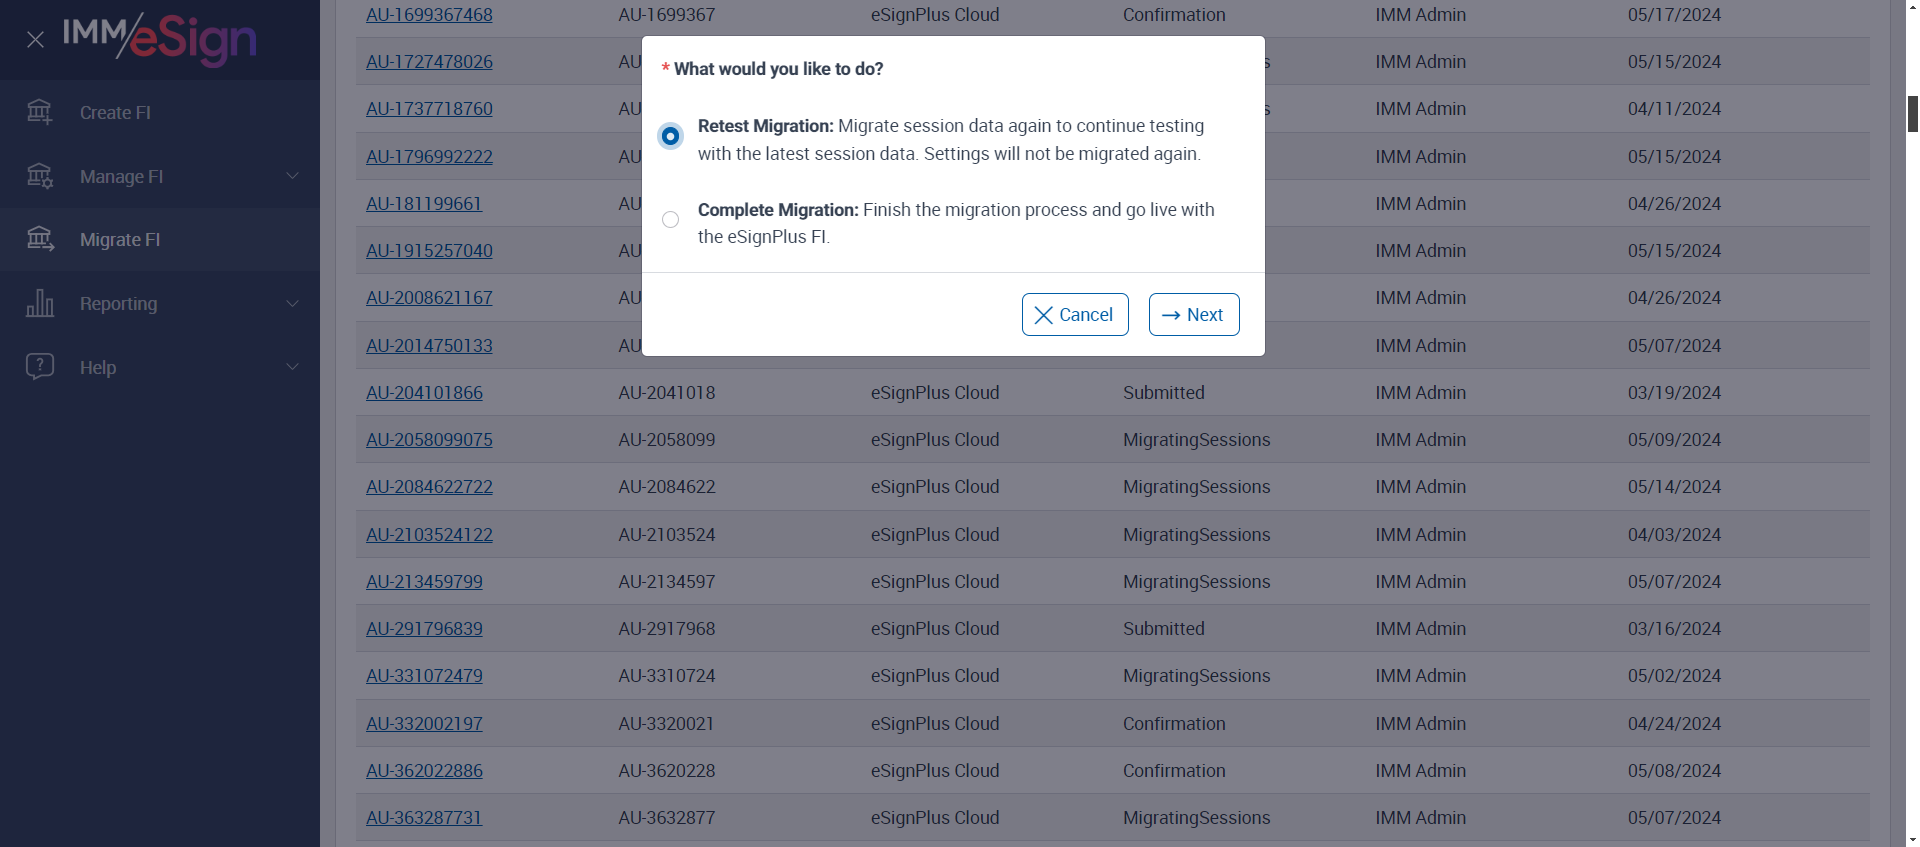Close the sidebar using the X icon
Image resolution: width=1920 pixels, height=847 pixels.
pyautogui.click(x=35, y=40)
